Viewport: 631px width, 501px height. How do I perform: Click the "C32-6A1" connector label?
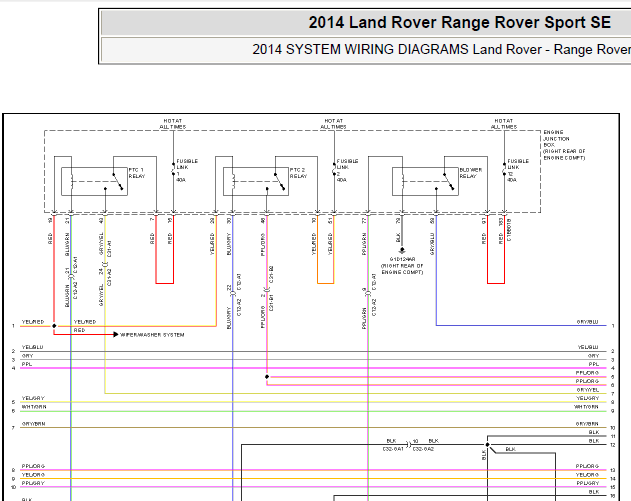pyautogui.click(x=393, y=449)
